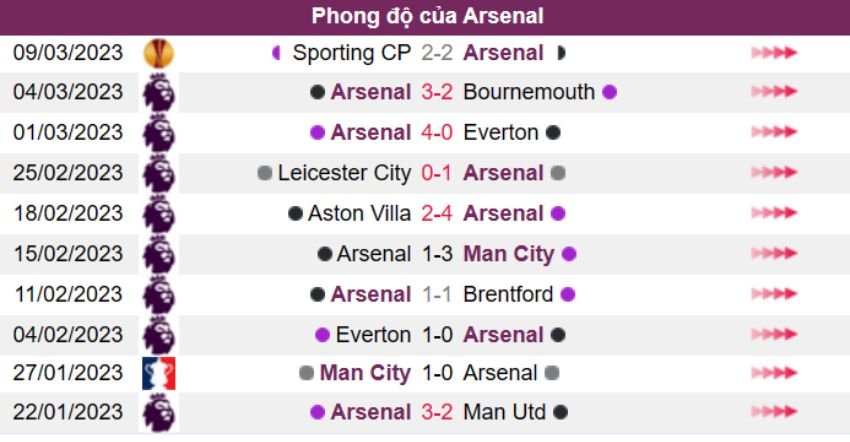Click the Brentford team name
850x442 pixels.
coord(508,294)
